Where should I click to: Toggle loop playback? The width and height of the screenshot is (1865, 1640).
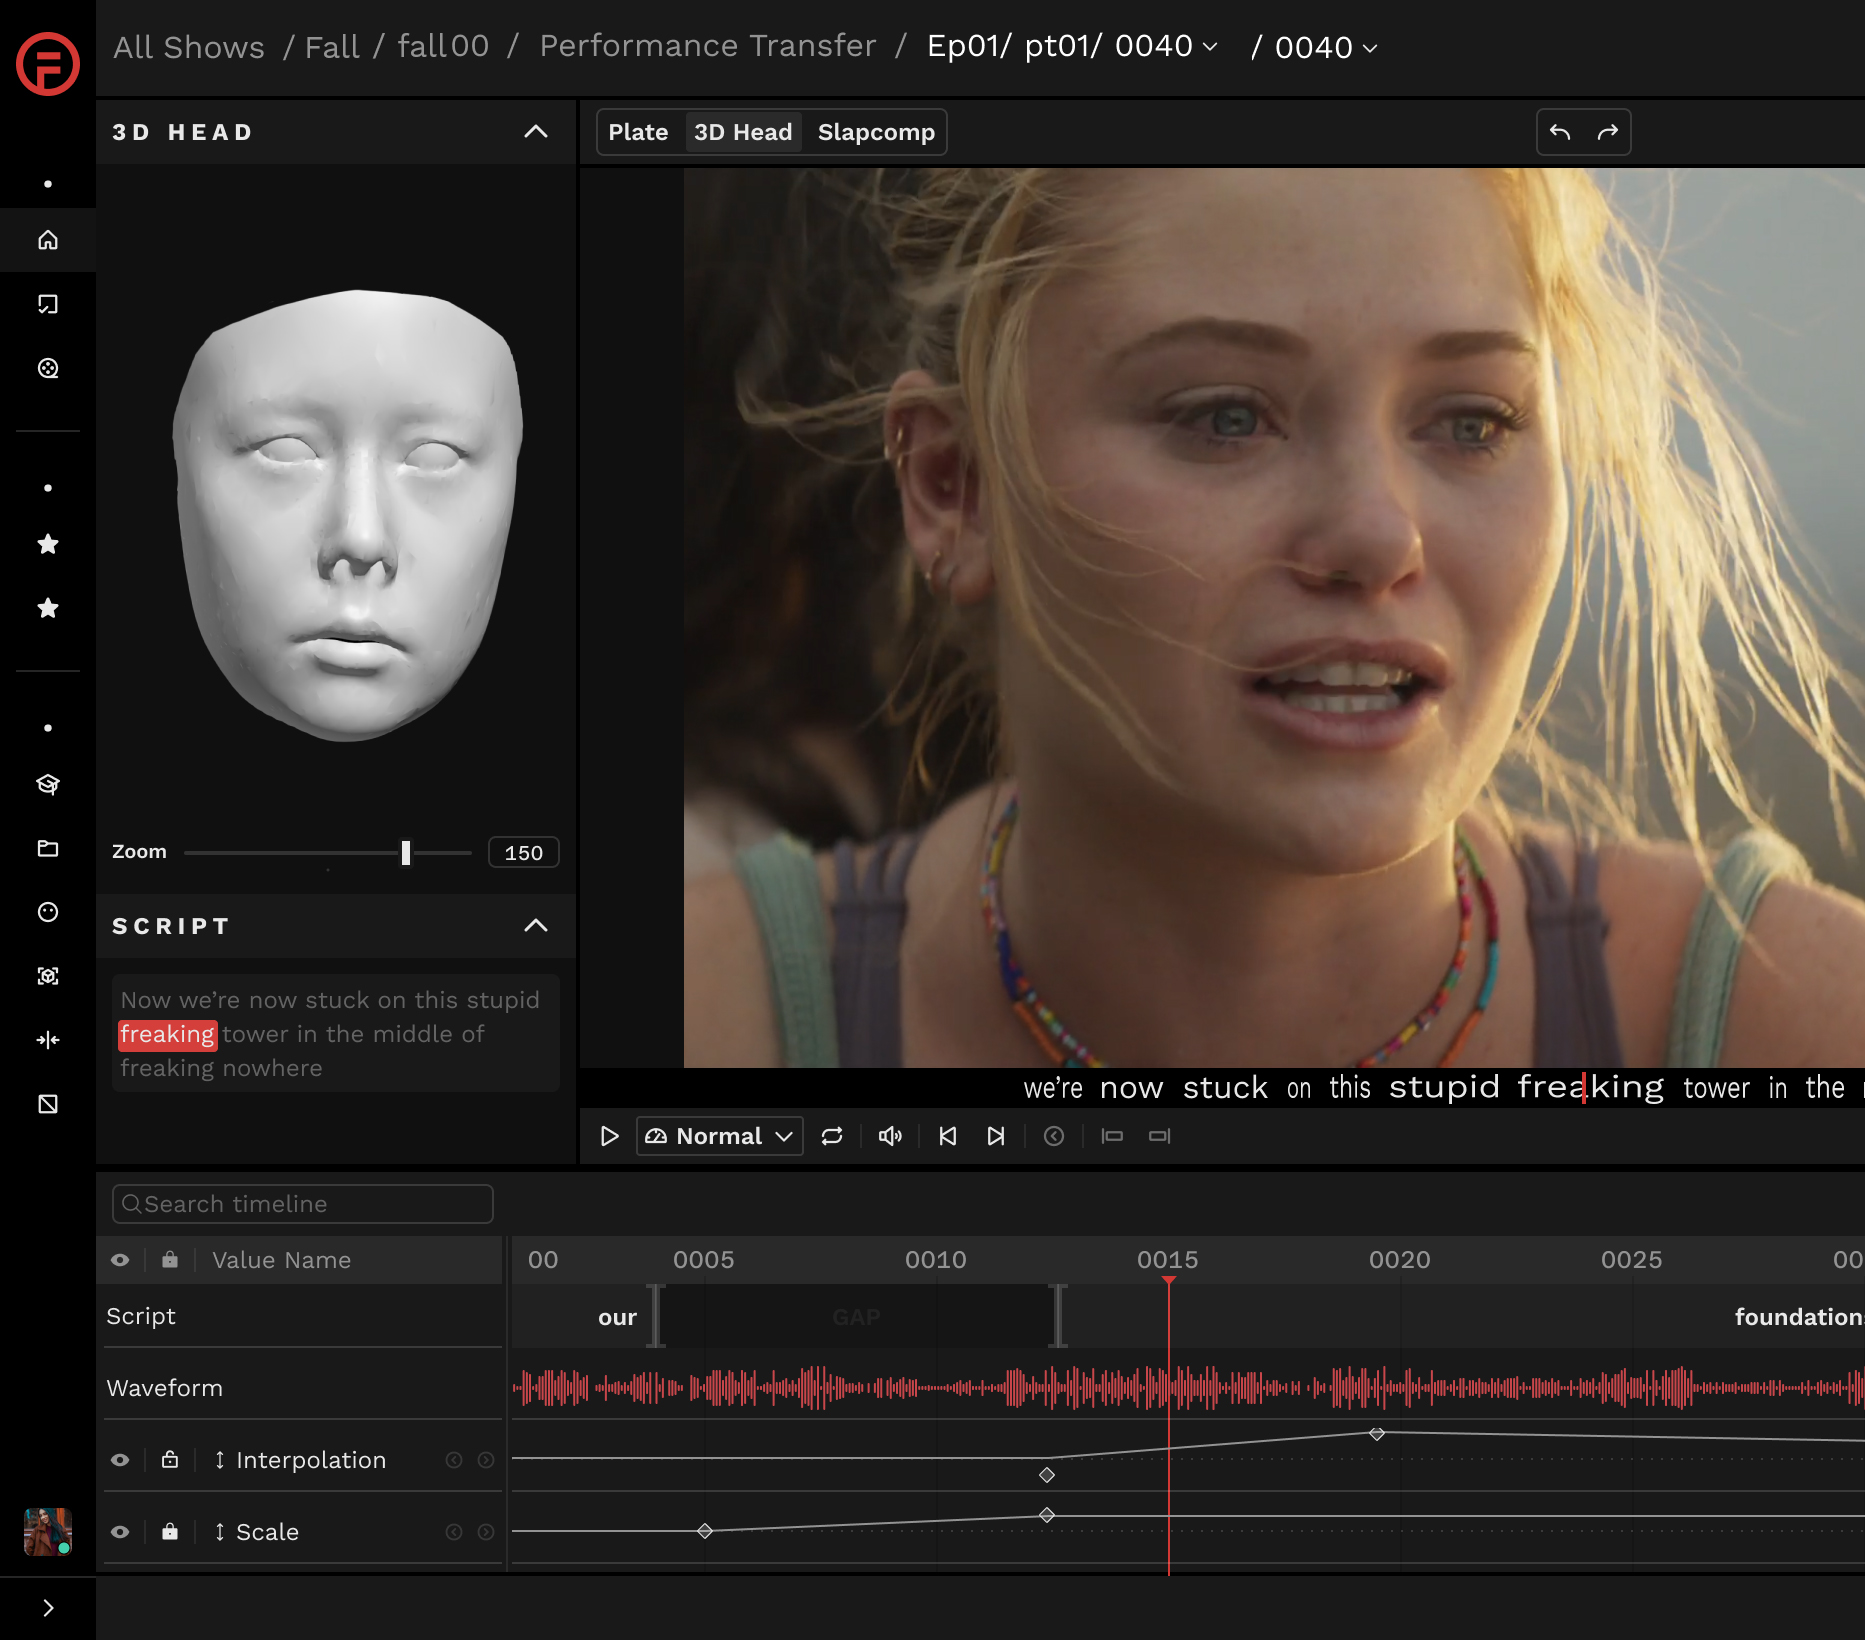tap(832, 1136)
